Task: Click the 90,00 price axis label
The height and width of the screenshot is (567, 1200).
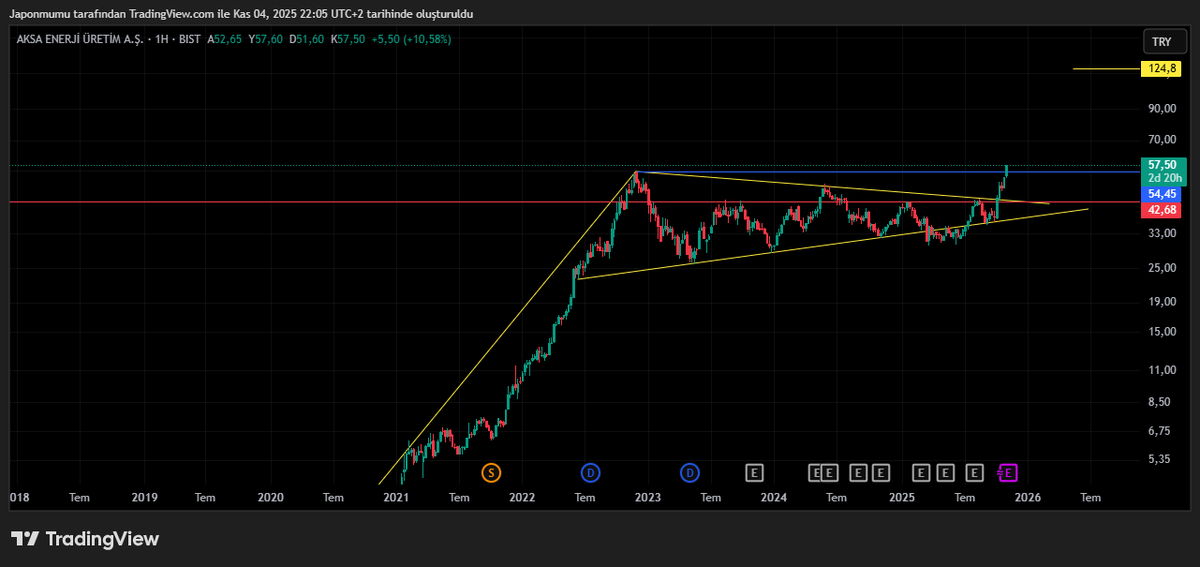Action: coord(1161,109)
